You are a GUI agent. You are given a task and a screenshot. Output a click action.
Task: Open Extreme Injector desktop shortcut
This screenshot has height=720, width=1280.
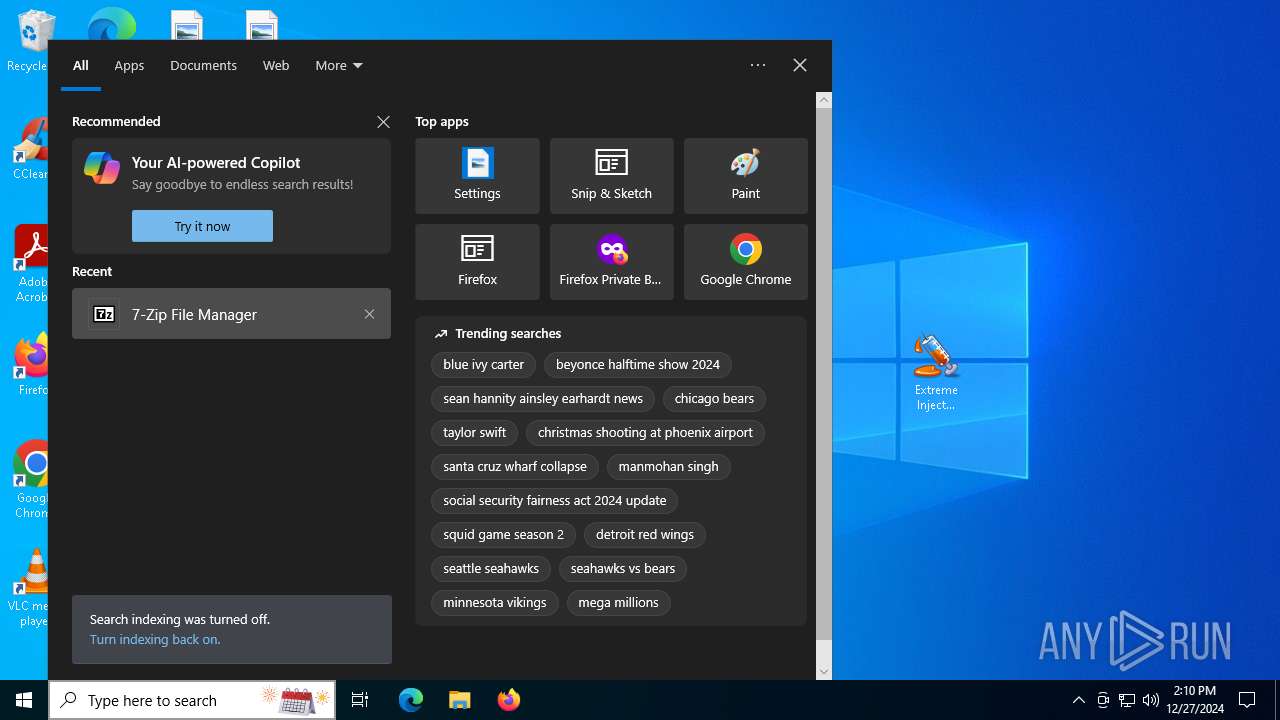(x=936, y=372)
